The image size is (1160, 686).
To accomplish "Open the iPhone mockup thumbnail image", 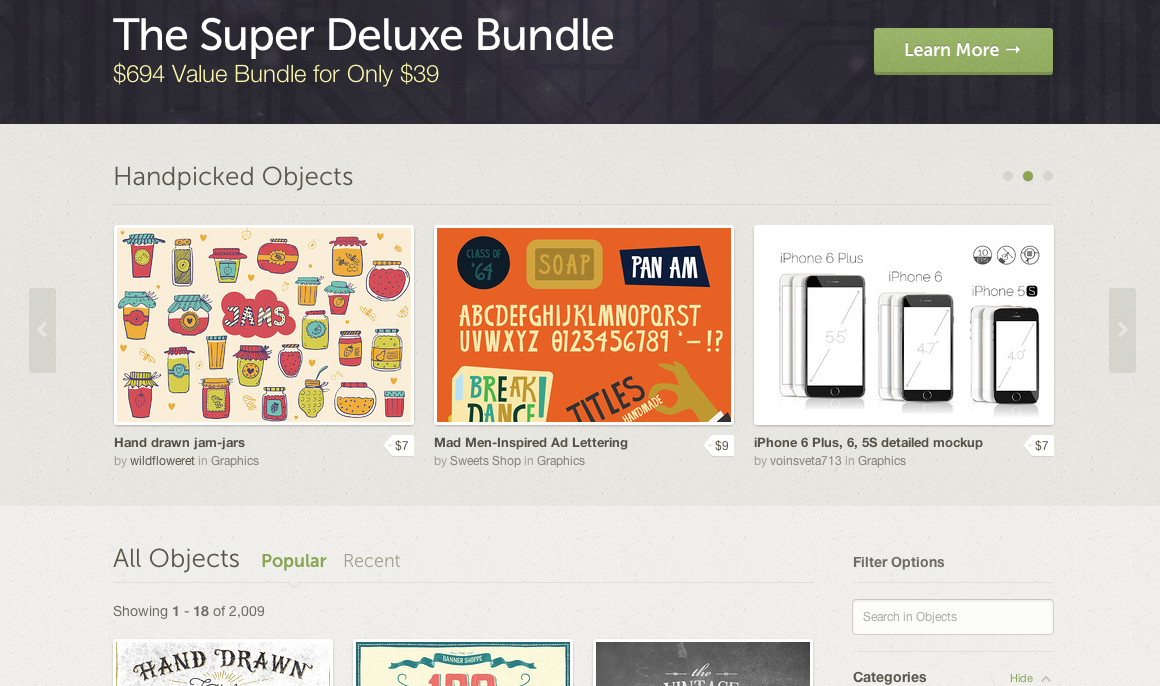I will pos(903,325).
